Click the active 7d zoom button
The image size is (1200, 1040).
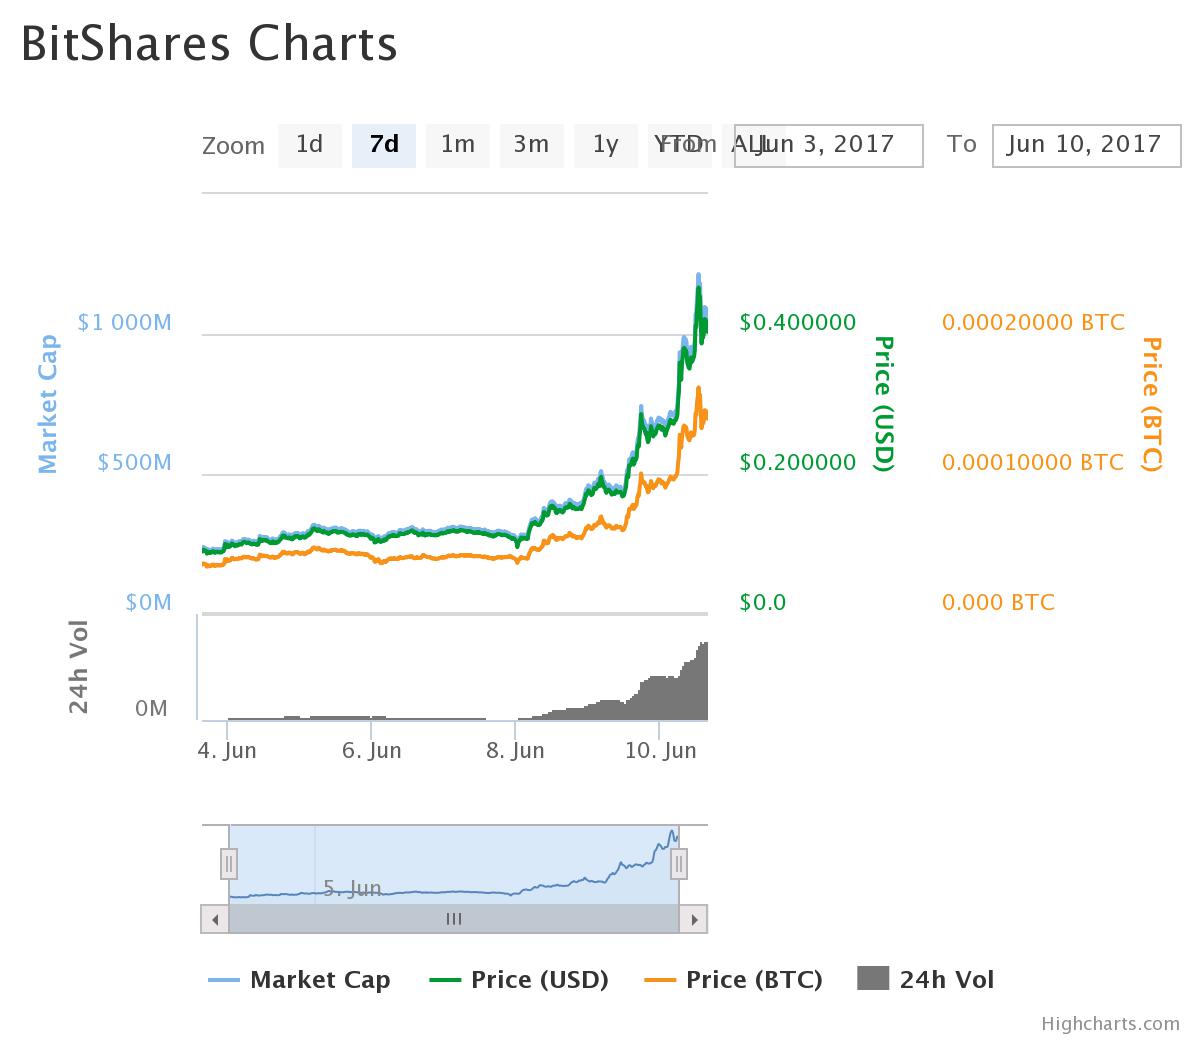coord(384,145)
